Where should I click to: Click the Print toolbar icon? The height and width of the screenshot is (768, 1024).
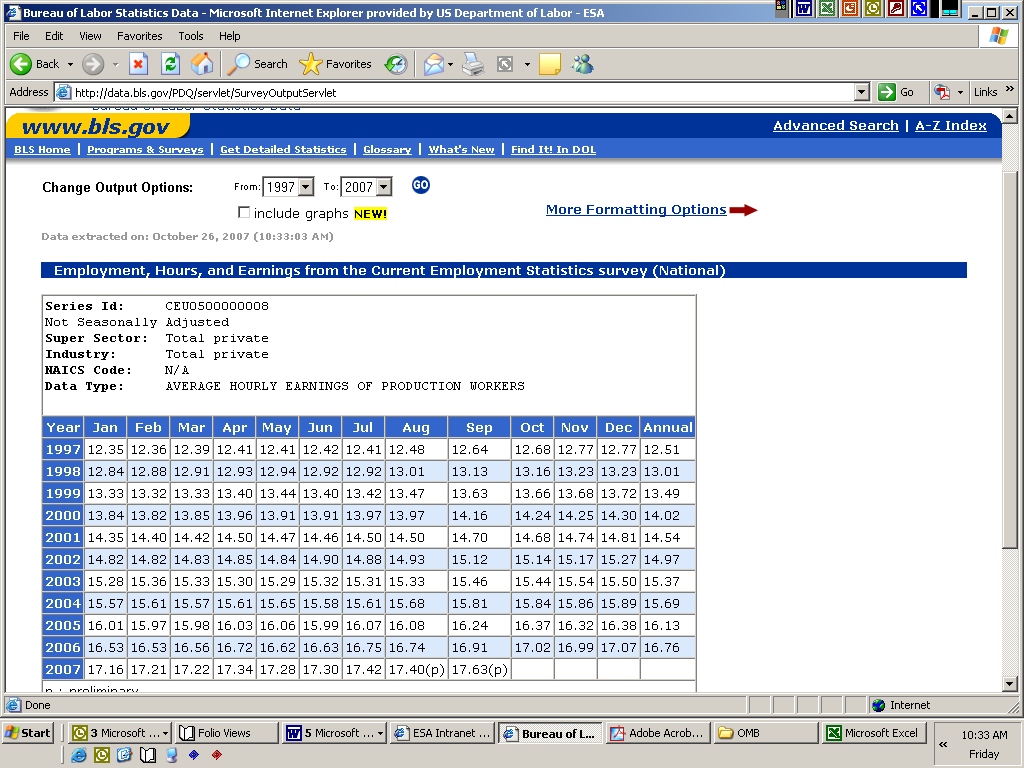[x=473, y=64]
